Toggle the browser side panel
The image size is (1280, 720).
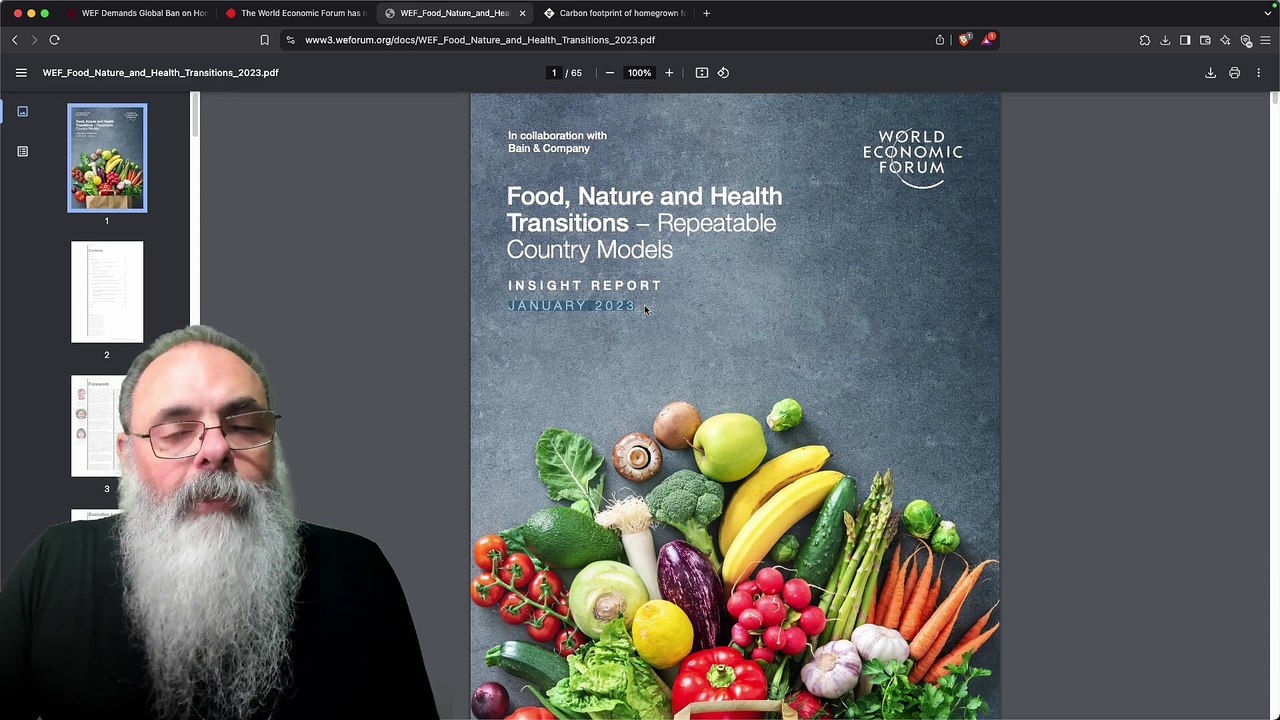coord(1185,40)
